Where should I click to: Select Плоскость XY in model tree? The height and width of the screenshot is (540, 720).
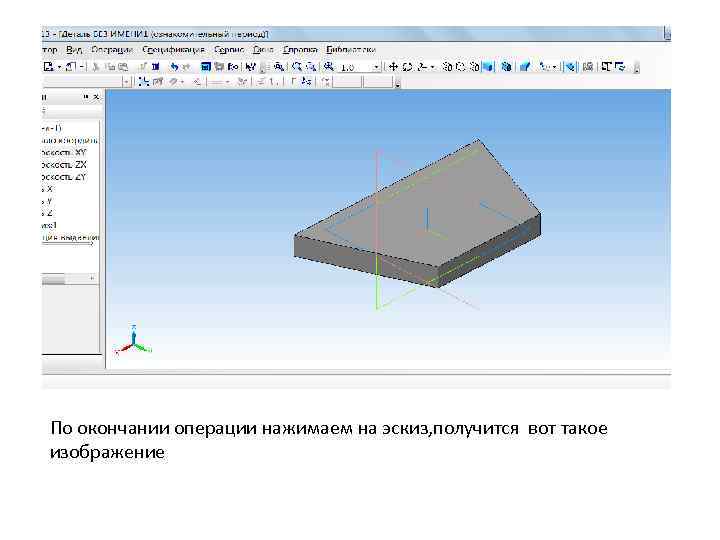tap(64, 152)
